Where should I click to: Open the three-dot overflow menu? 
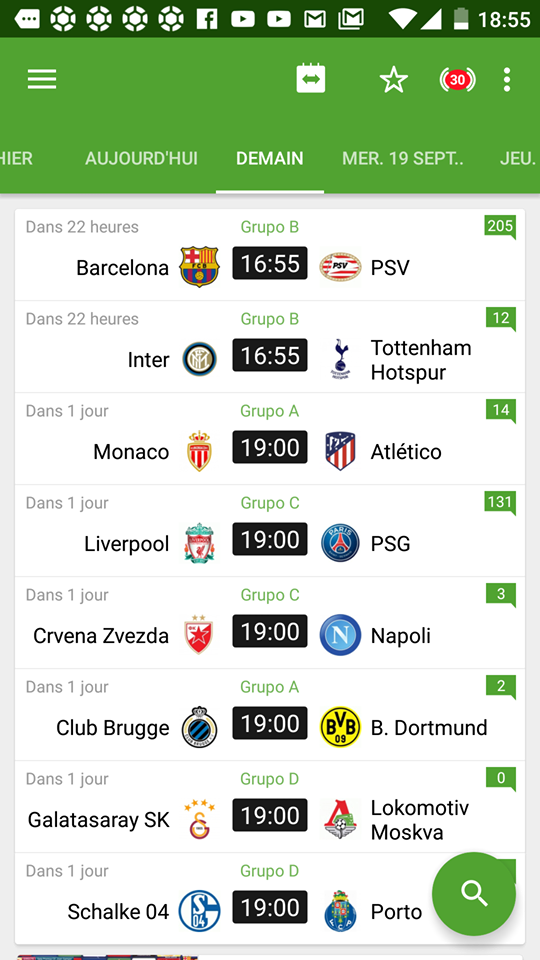click(506, 80)
